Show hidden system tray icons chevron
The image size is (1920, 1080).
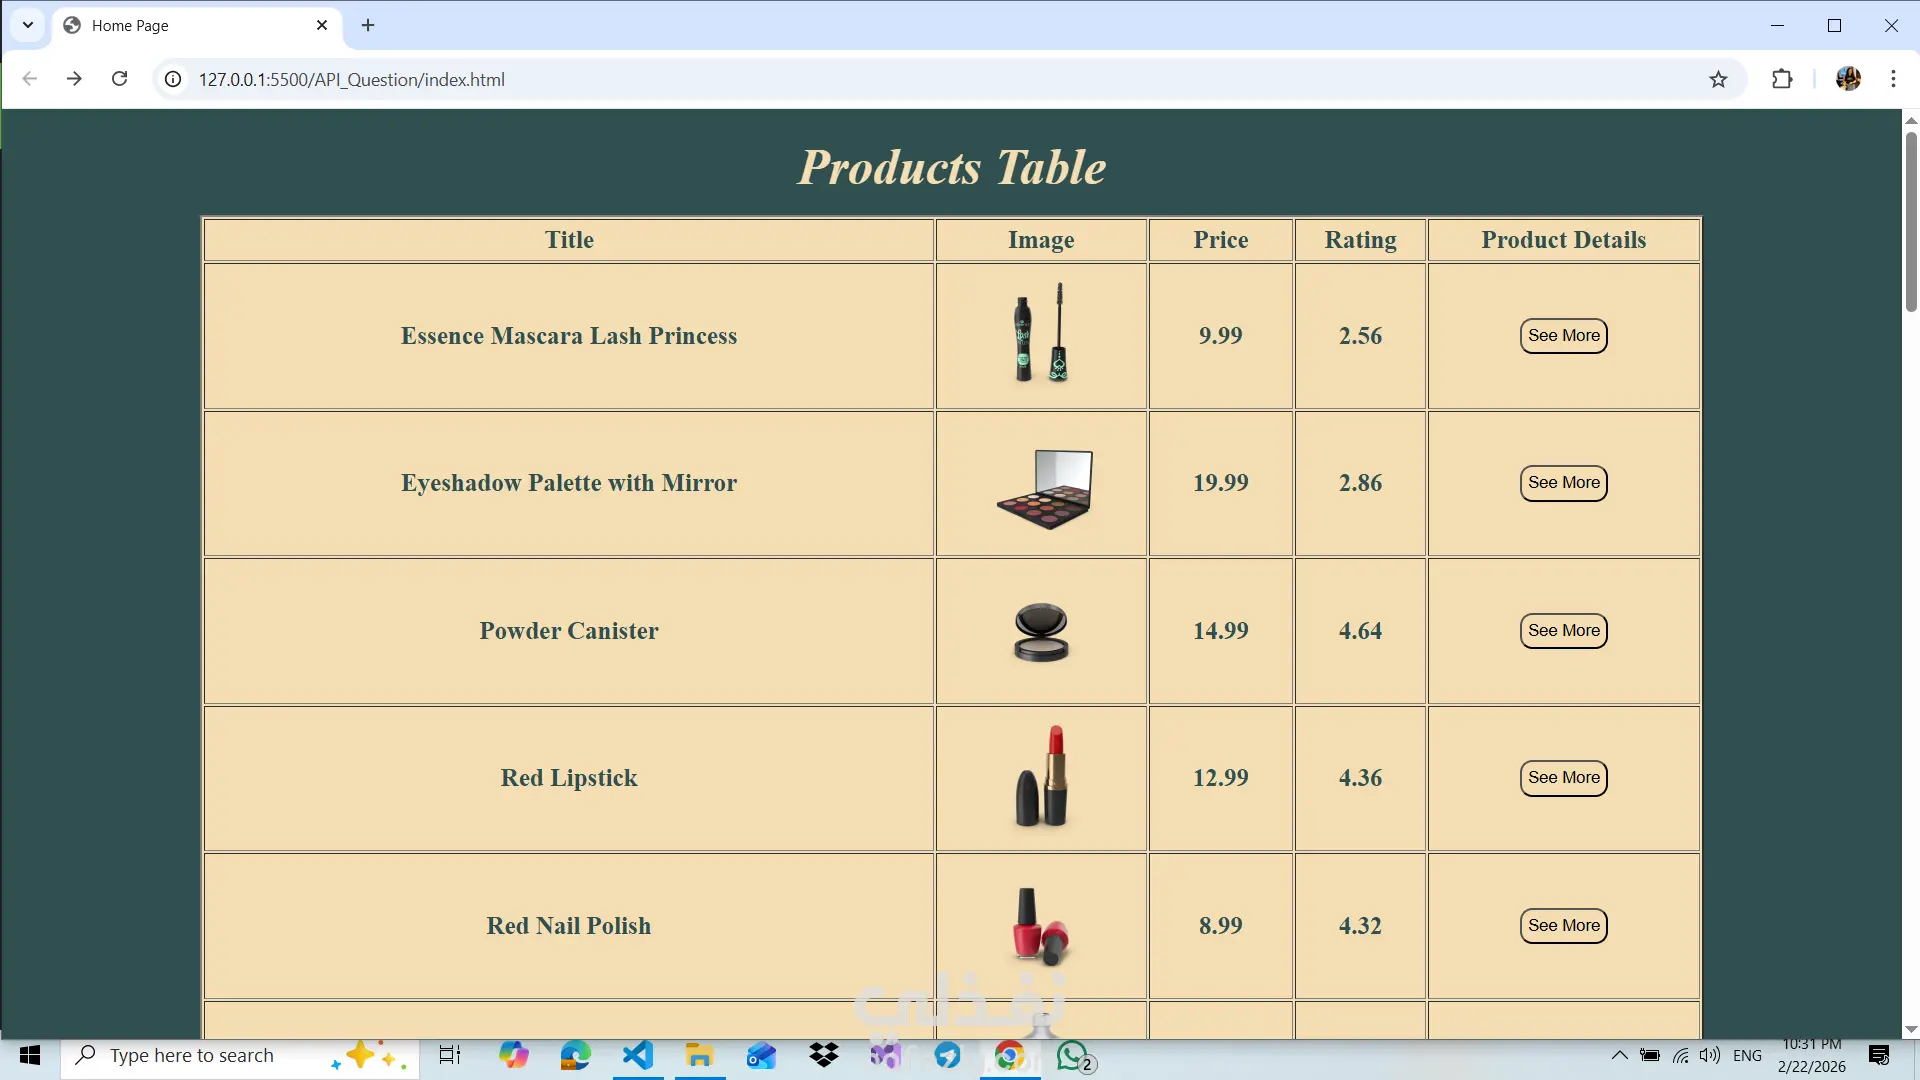coord(1619,1055)
